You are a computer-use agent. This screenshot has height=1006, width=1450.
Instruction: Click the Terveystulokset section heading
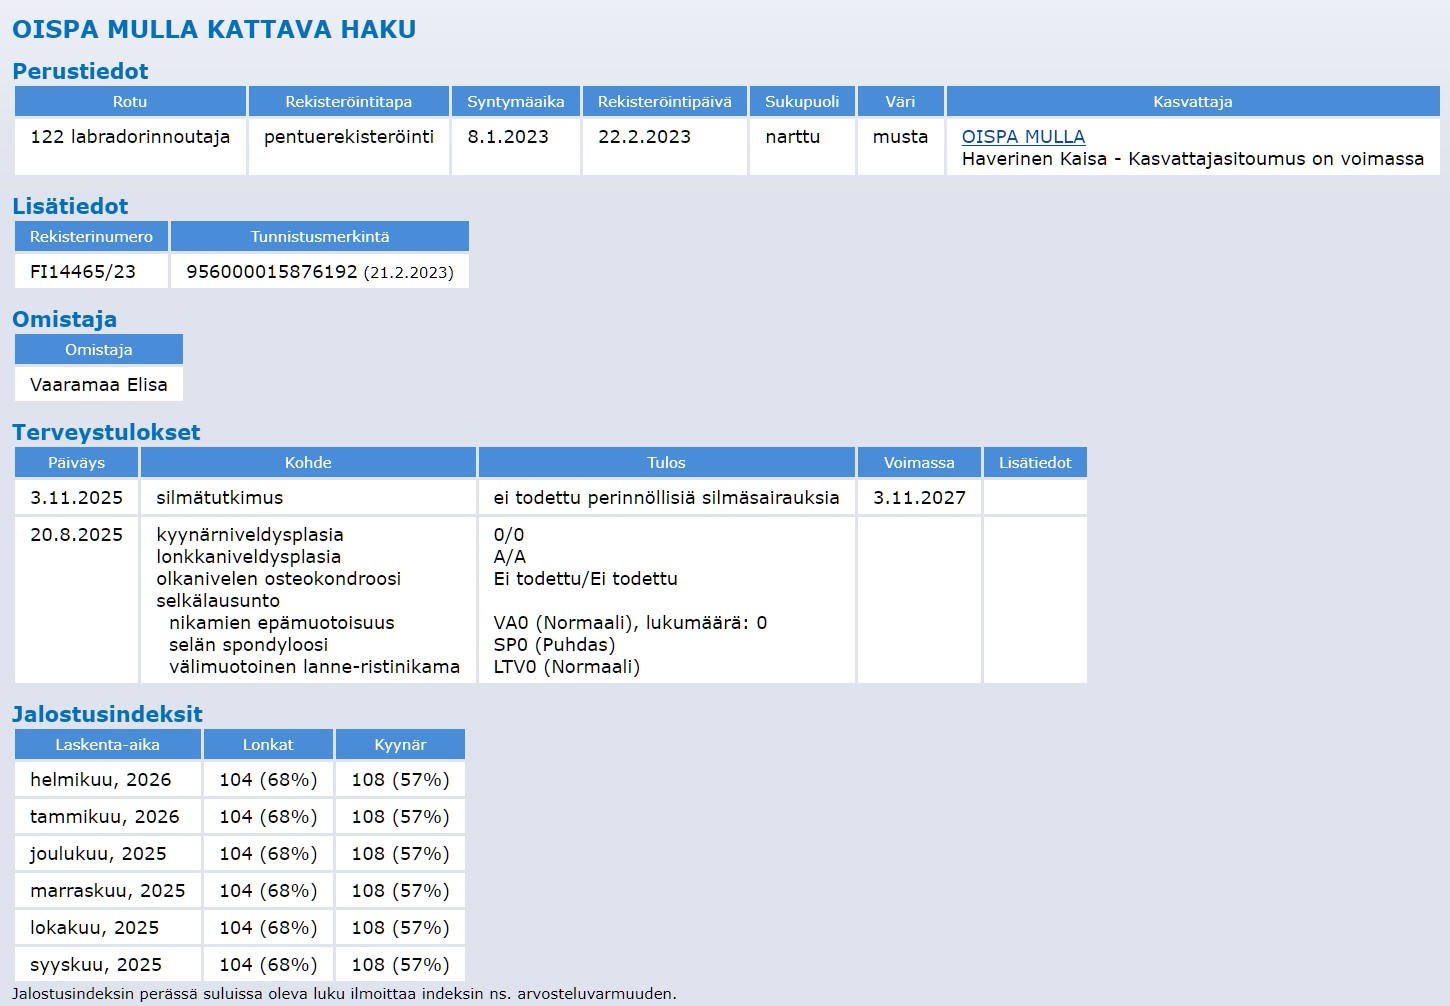pyautogui.click(x=106, y=432)
